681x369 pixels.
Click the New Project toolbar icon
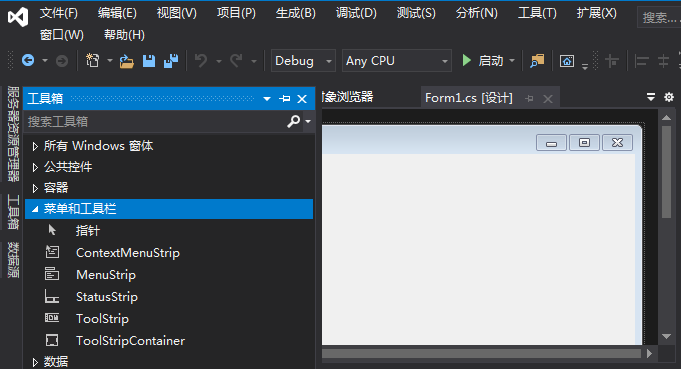point(93,61)
